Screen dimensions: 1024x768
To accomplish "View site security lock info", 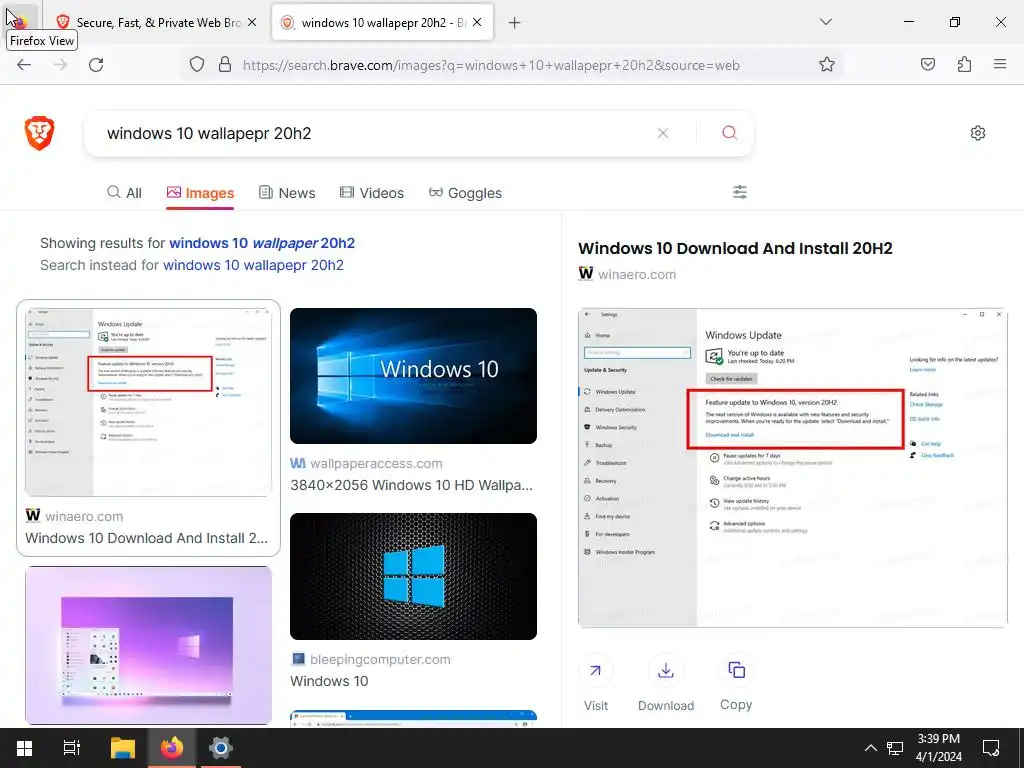I will (x=225, y=65).
